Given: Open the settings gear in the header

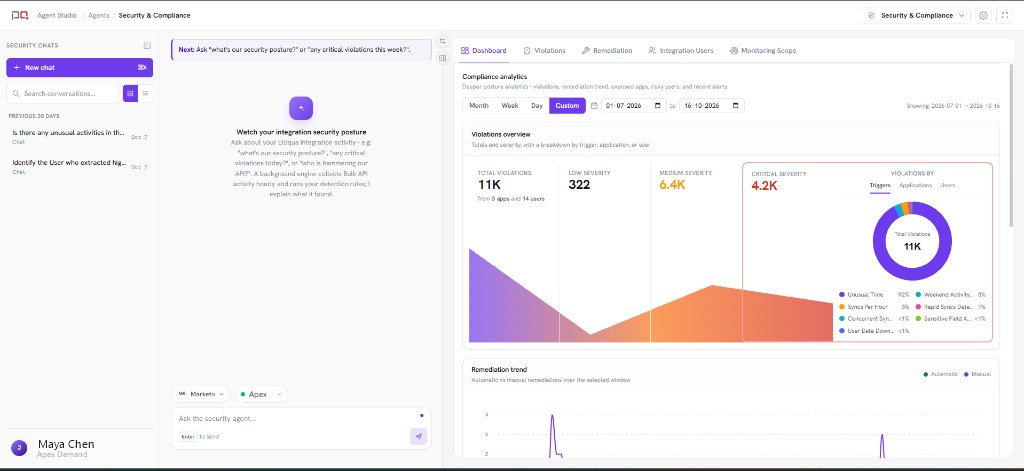Looking at the screenshot, I should tap(984, 15).
